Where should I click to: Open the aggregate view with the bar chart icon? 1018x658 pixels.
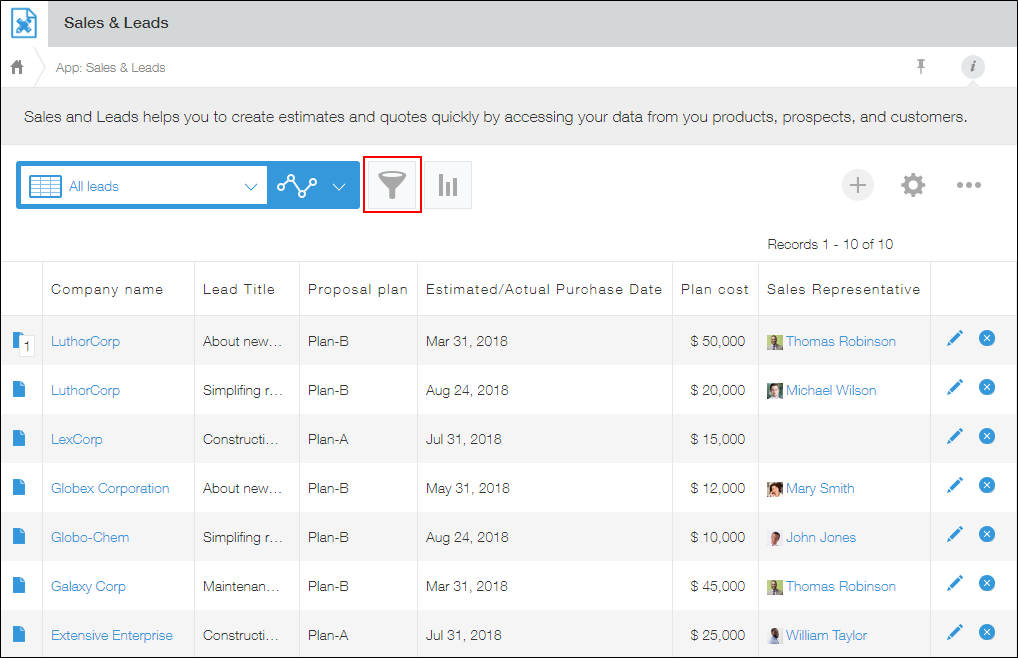click(x=448, y=185)
